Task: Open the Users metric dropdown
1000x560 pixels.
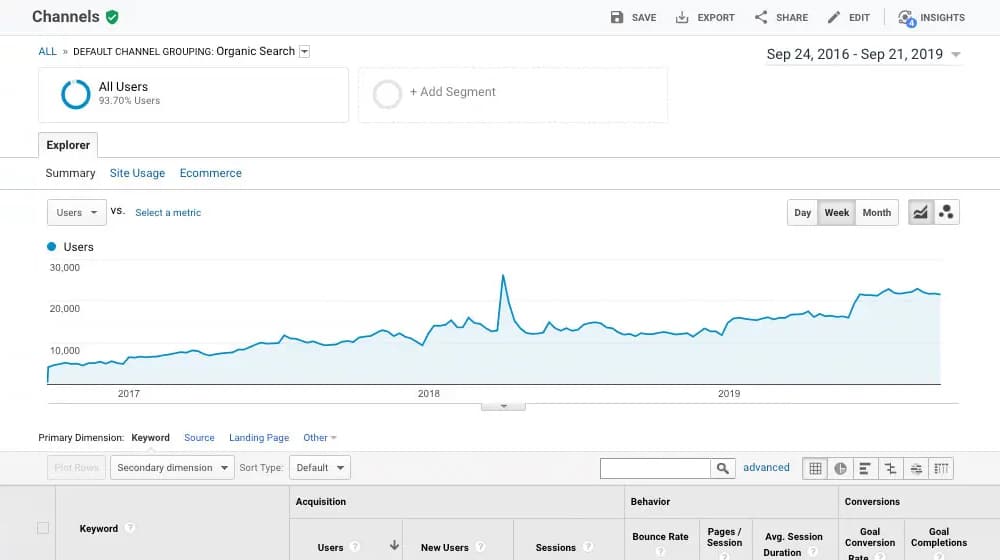Action: [x=77, y=212]
